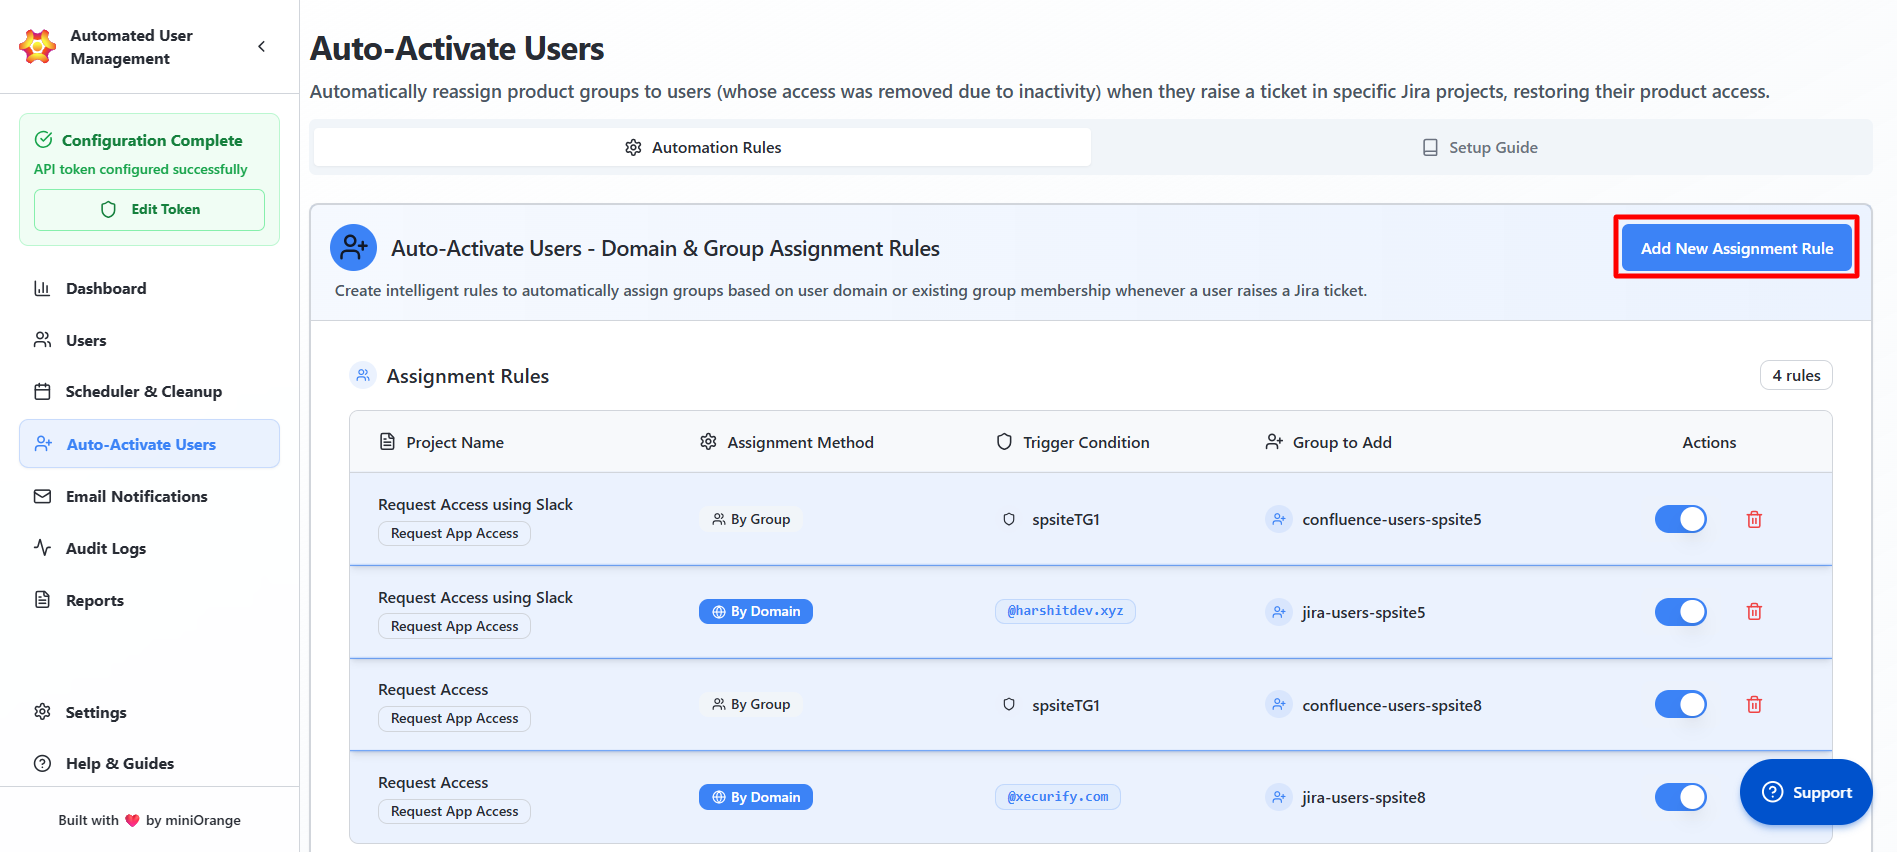Click the blue add-user header icon
The image size is (1897, 852).
pyautogui.click(x=354, y=248)
